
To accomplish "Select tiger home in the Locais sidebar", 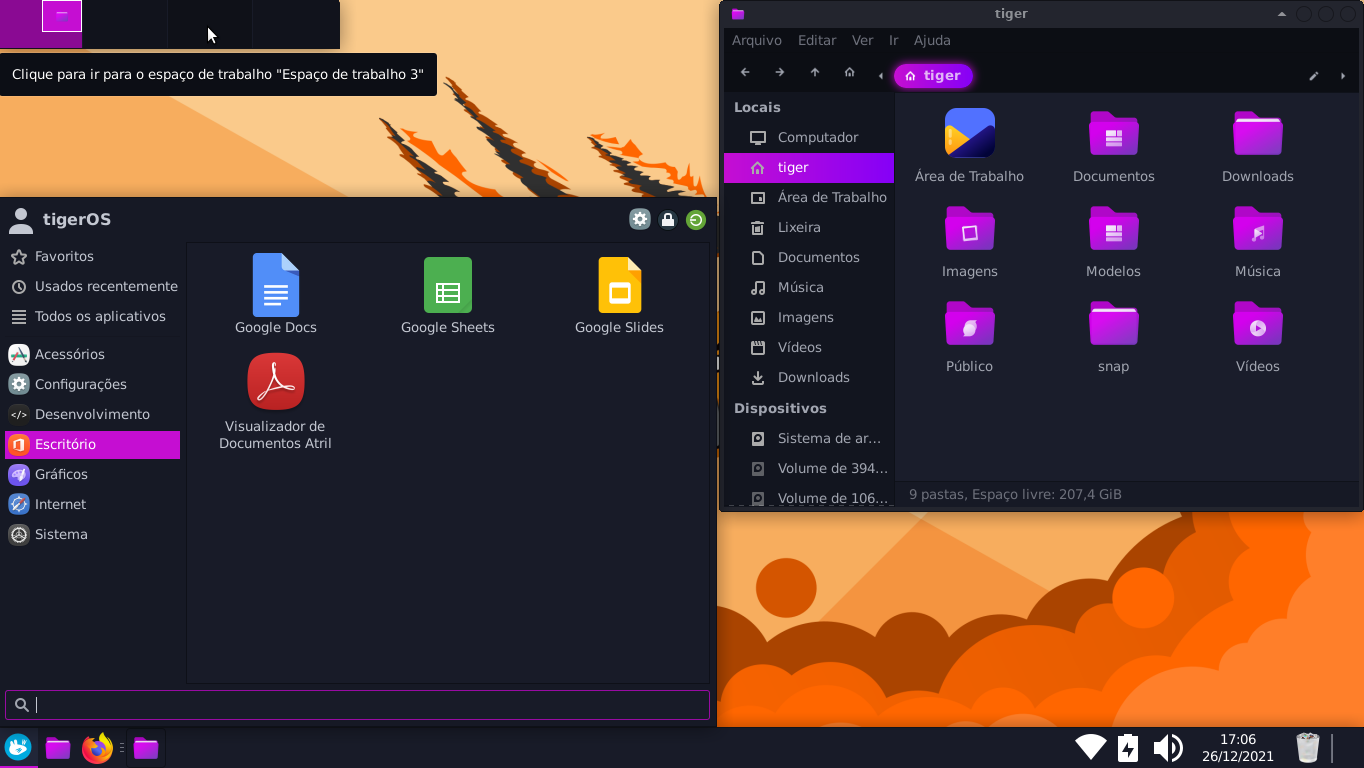I will pyautogui.click(x=809, y=167).
